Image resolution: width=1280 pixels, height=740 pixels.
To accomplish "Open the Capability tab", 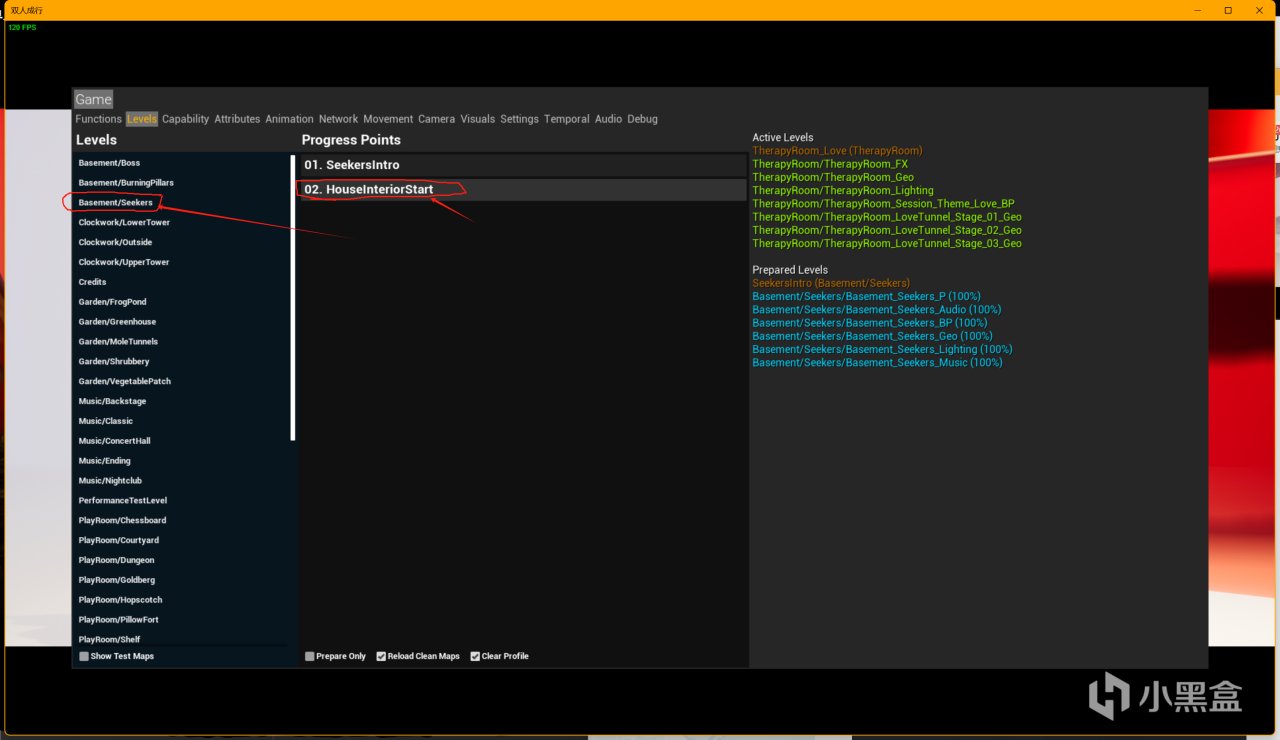I will click(186, 119).
